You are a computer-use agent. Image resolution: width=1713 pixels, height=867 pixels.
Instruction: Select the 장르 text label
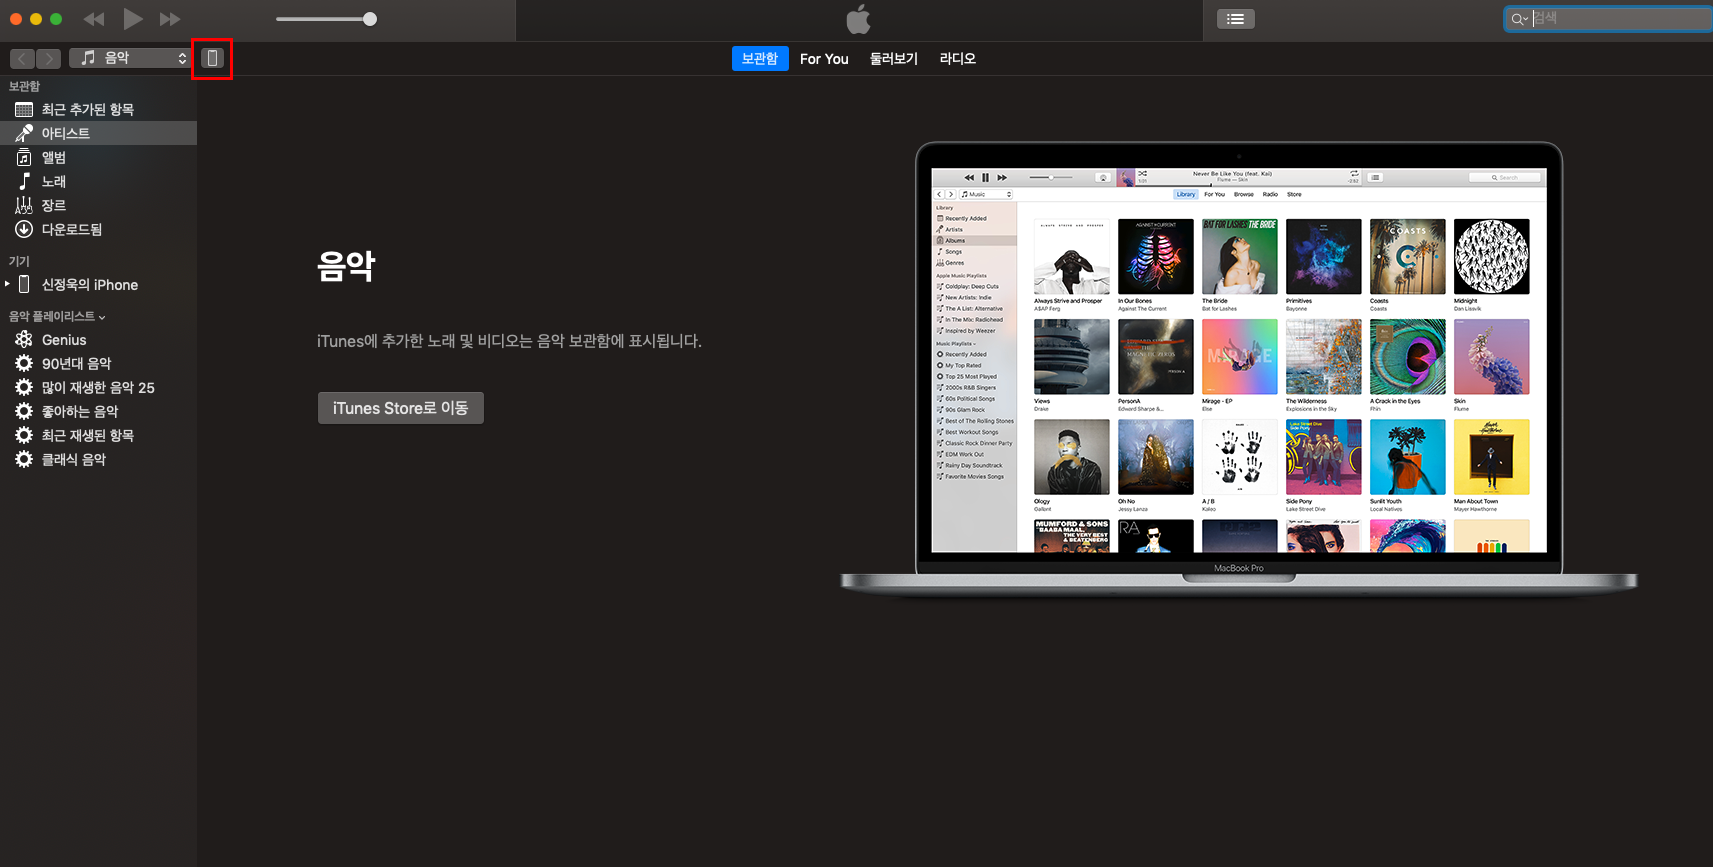54,205
